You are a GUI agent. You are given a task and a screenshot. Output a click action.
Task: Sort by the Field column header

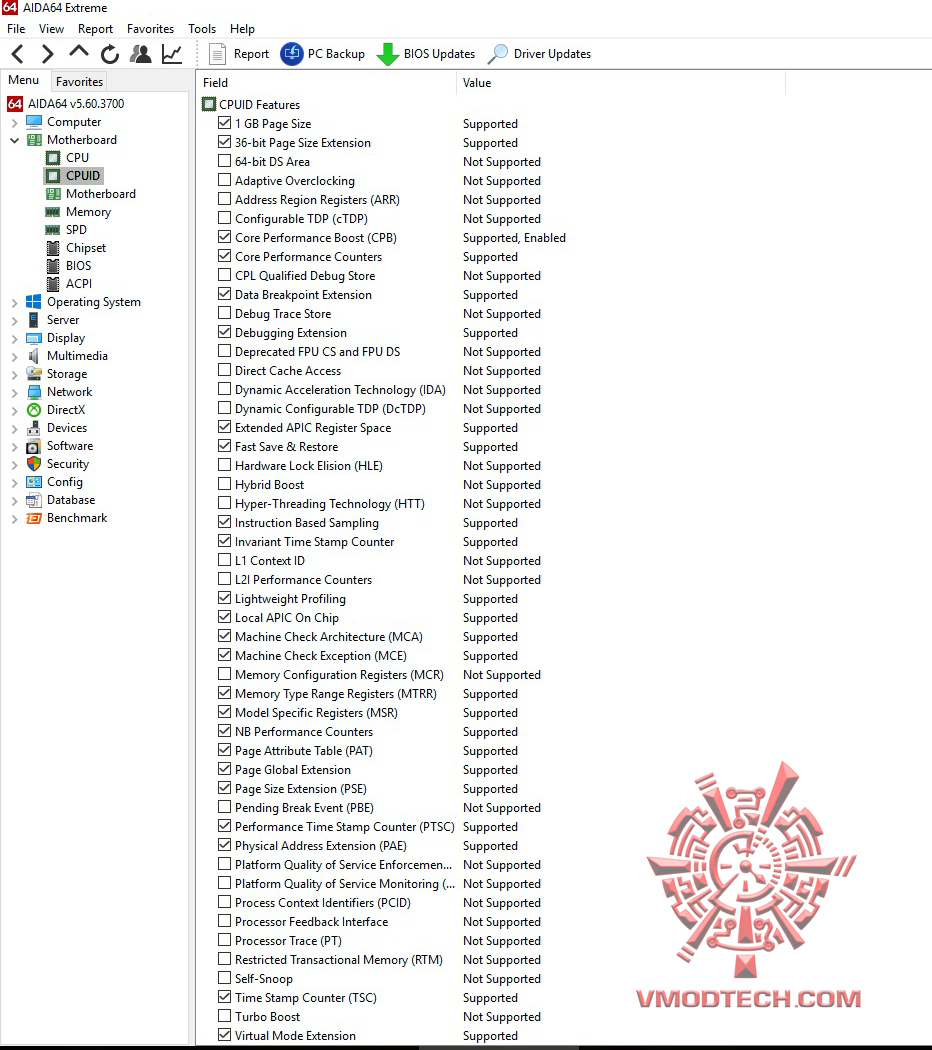click(327, 82)
